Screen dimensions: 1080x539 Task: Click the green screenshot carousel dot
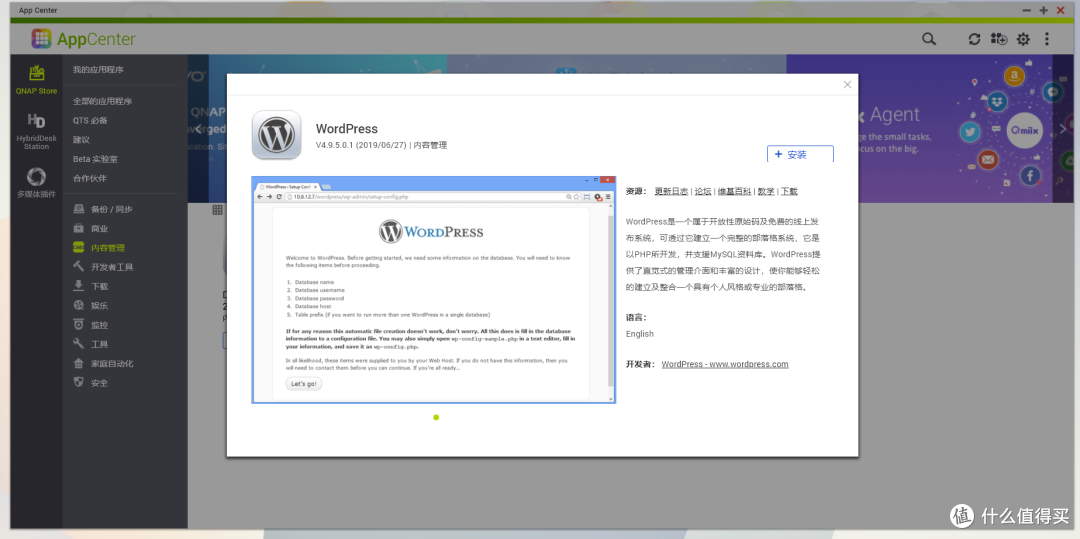436,417
